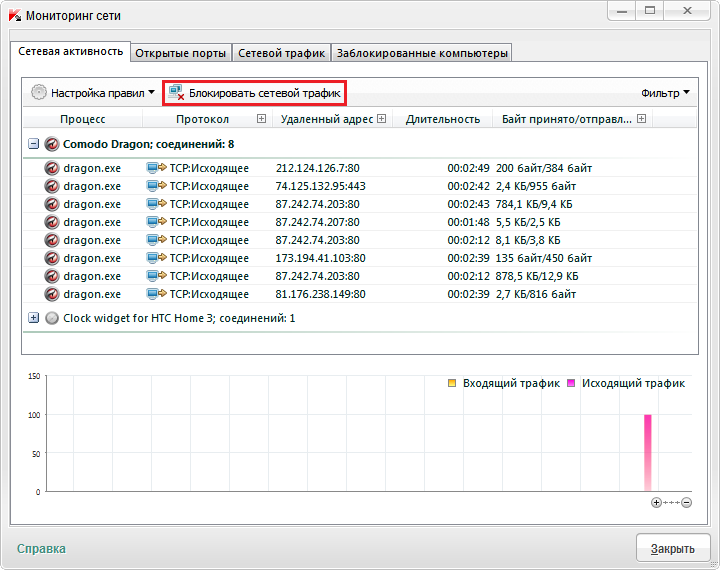Click the 2,4 КБ/955 байт value
Image resolution: width=720 pixels, height=570 pixels.
536,186
